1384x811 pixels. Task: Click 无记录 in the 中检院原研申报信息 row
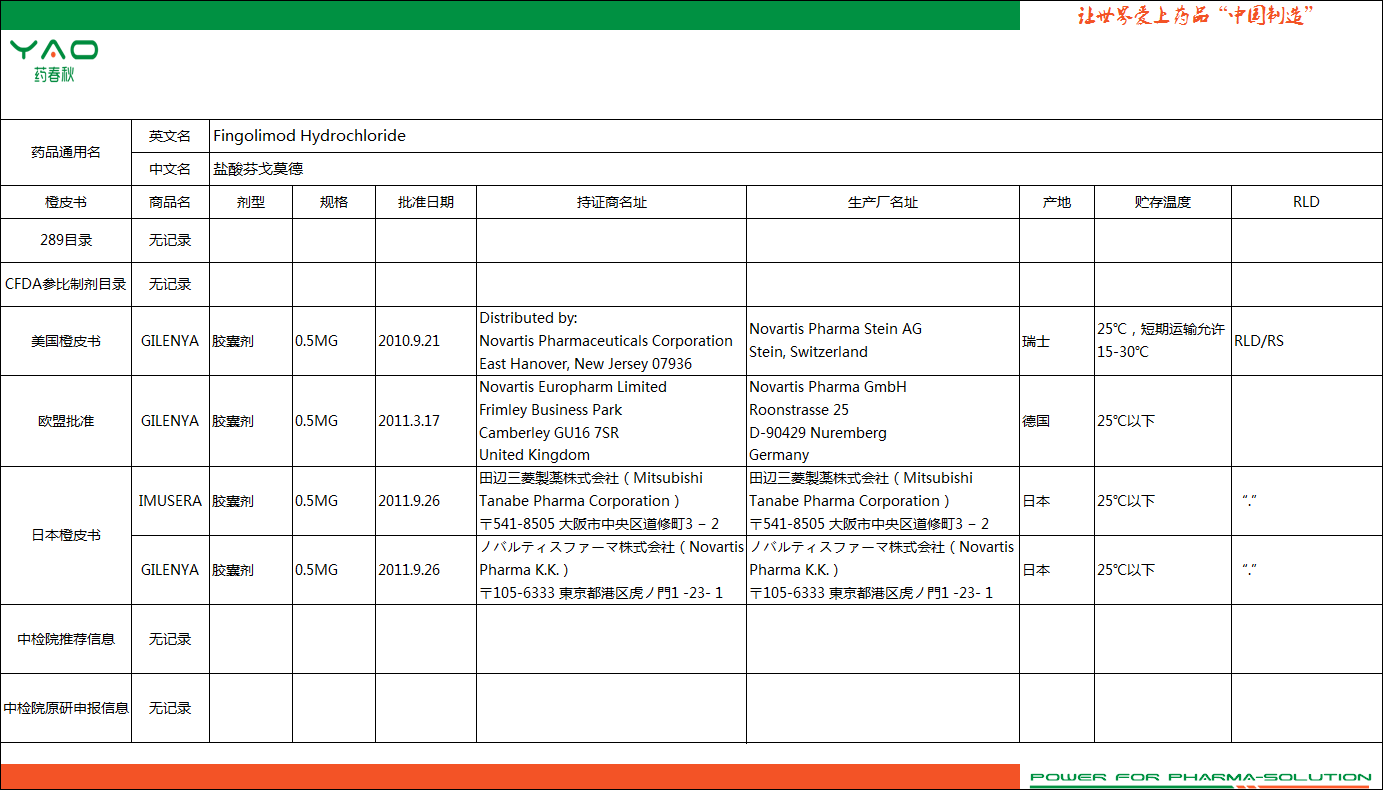pyautogui.click(x=170, y=708)
